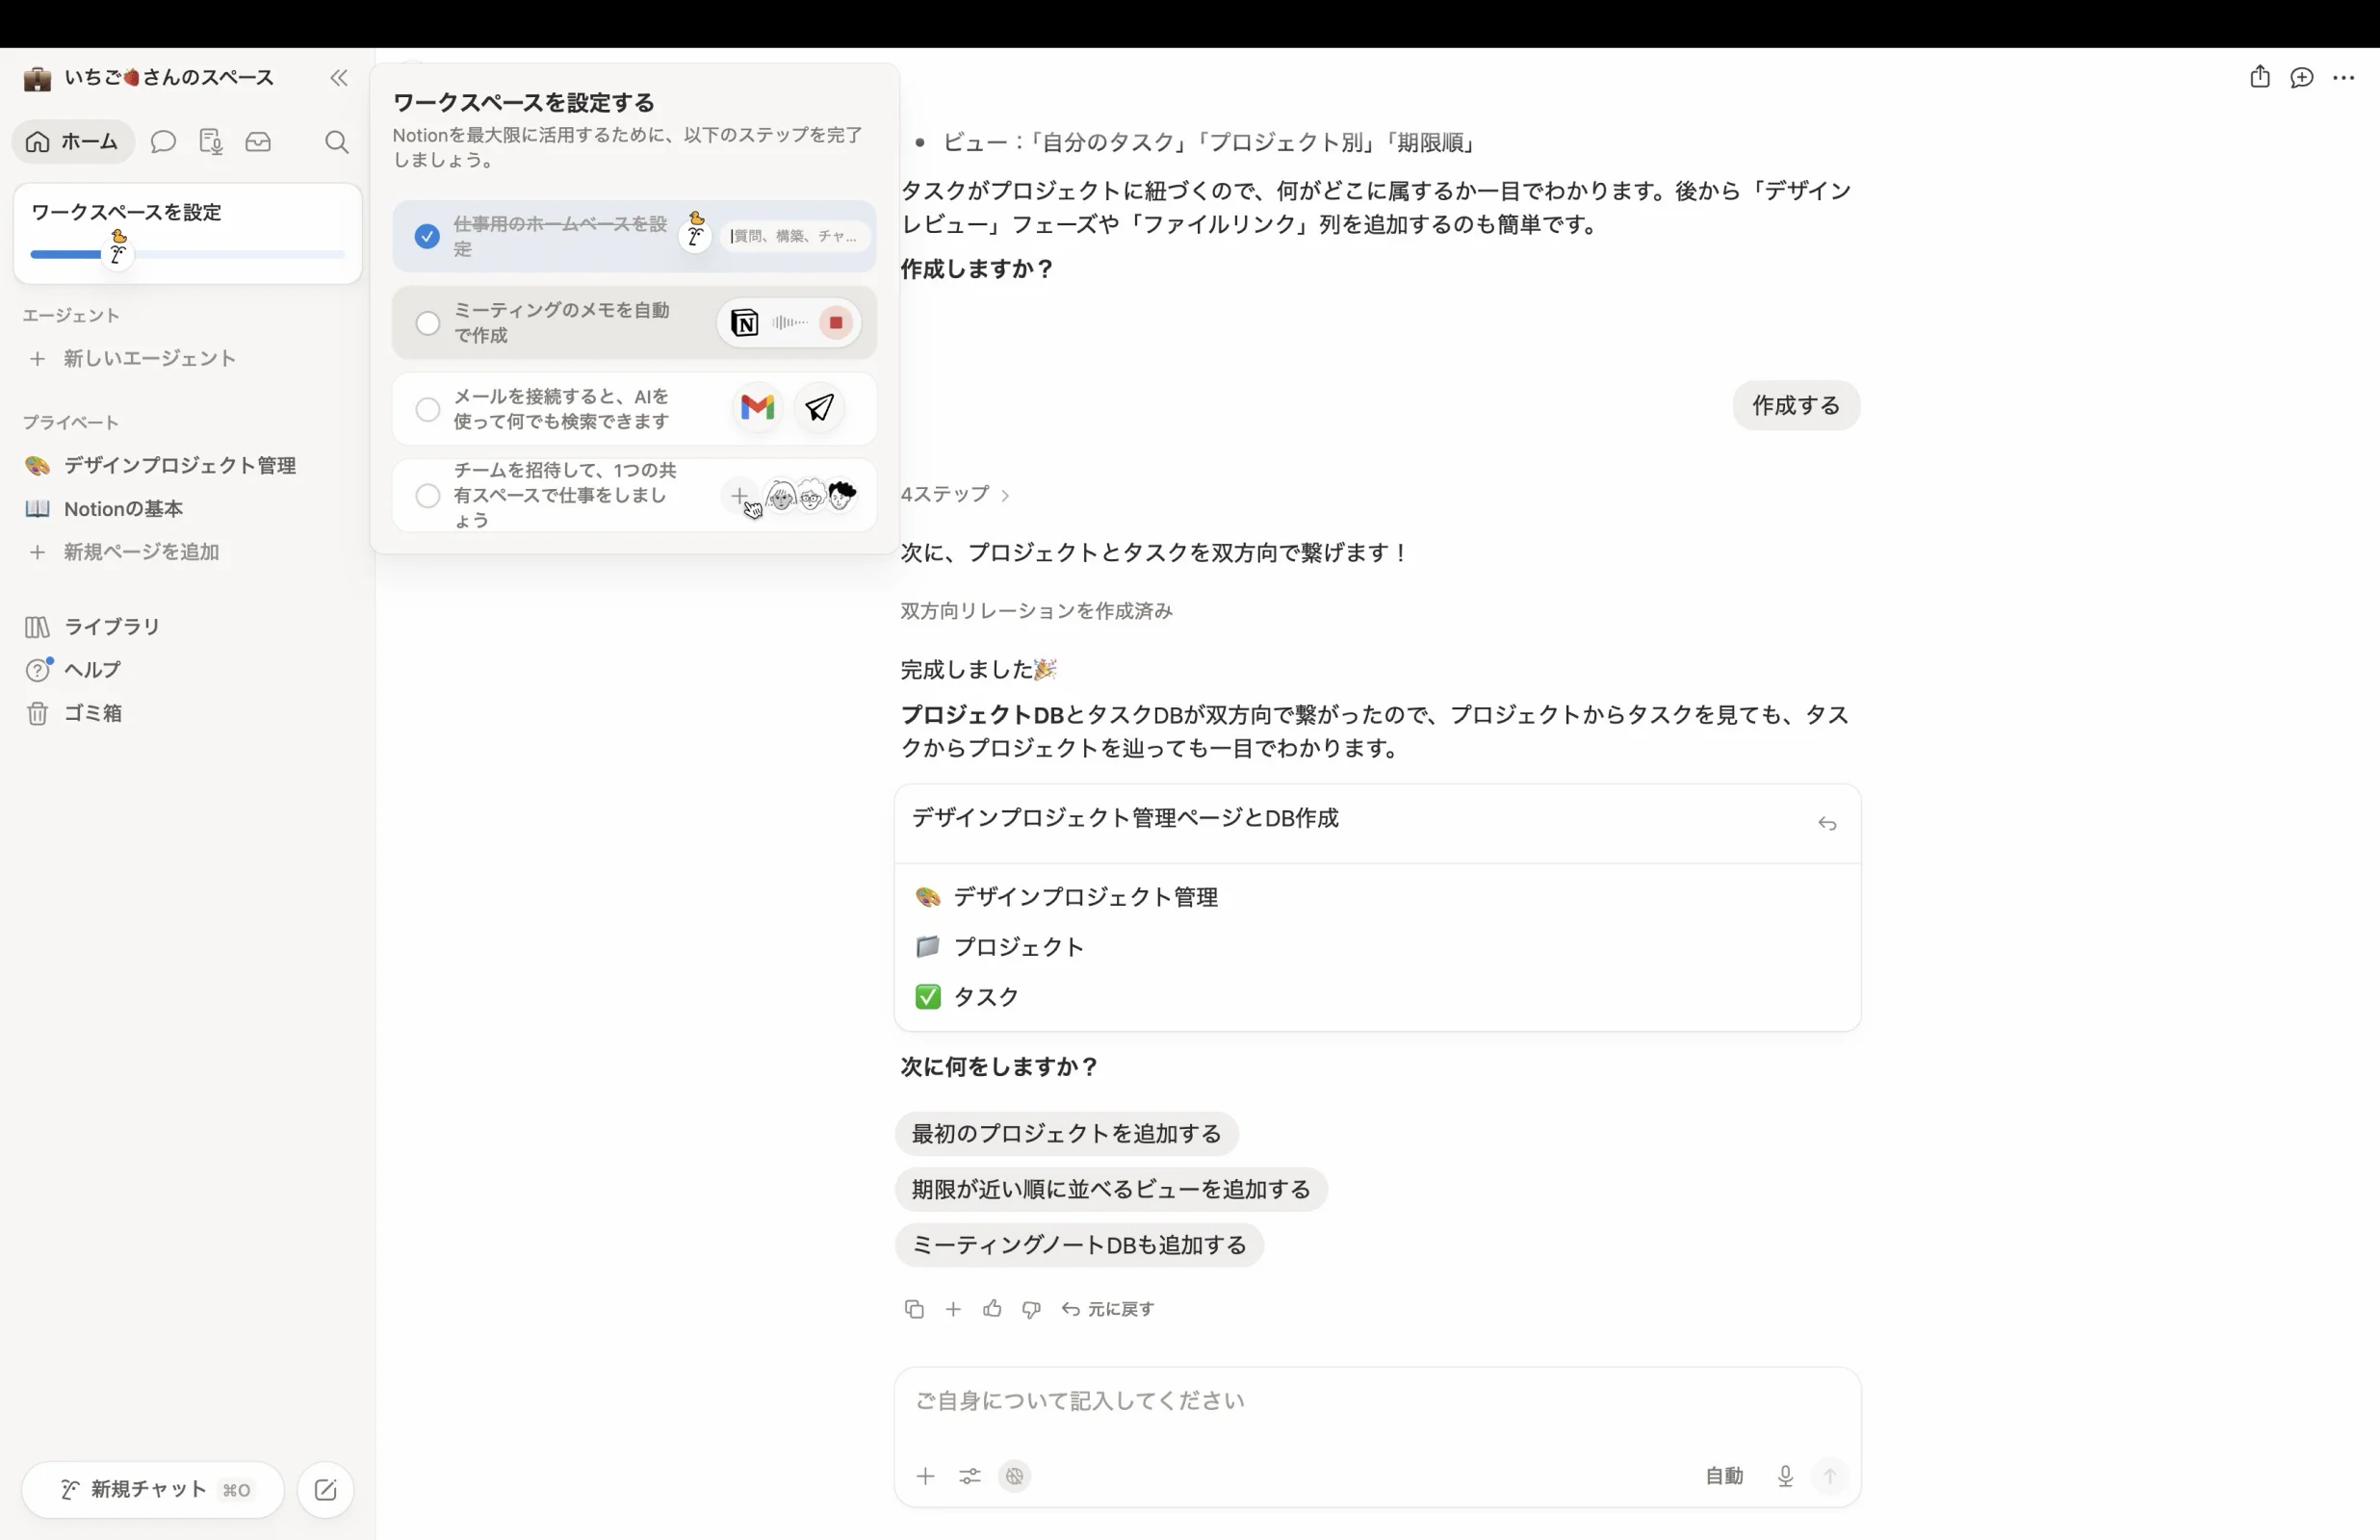Click the Notion logo in meeting memo row

pos(744,323)
